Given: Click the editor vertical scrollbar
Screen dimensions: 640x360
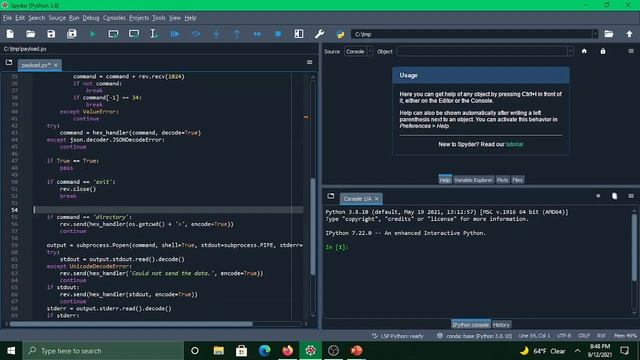Looking at the screenshot, I should (x=313, y=226).
